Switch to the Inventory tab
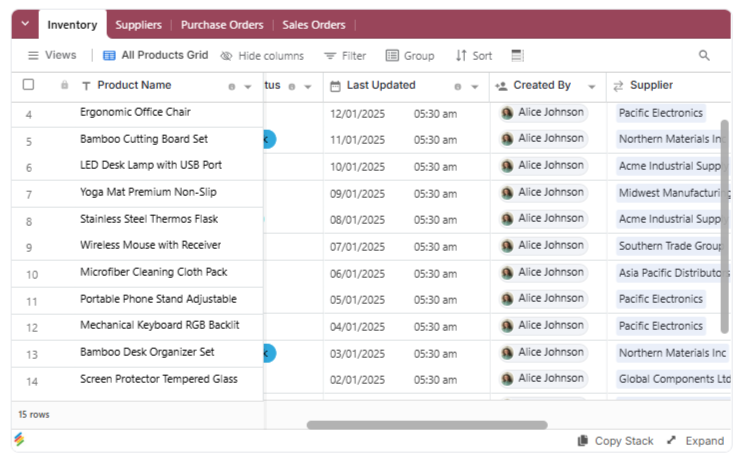The image size is (748, 460). click(72, 25)
